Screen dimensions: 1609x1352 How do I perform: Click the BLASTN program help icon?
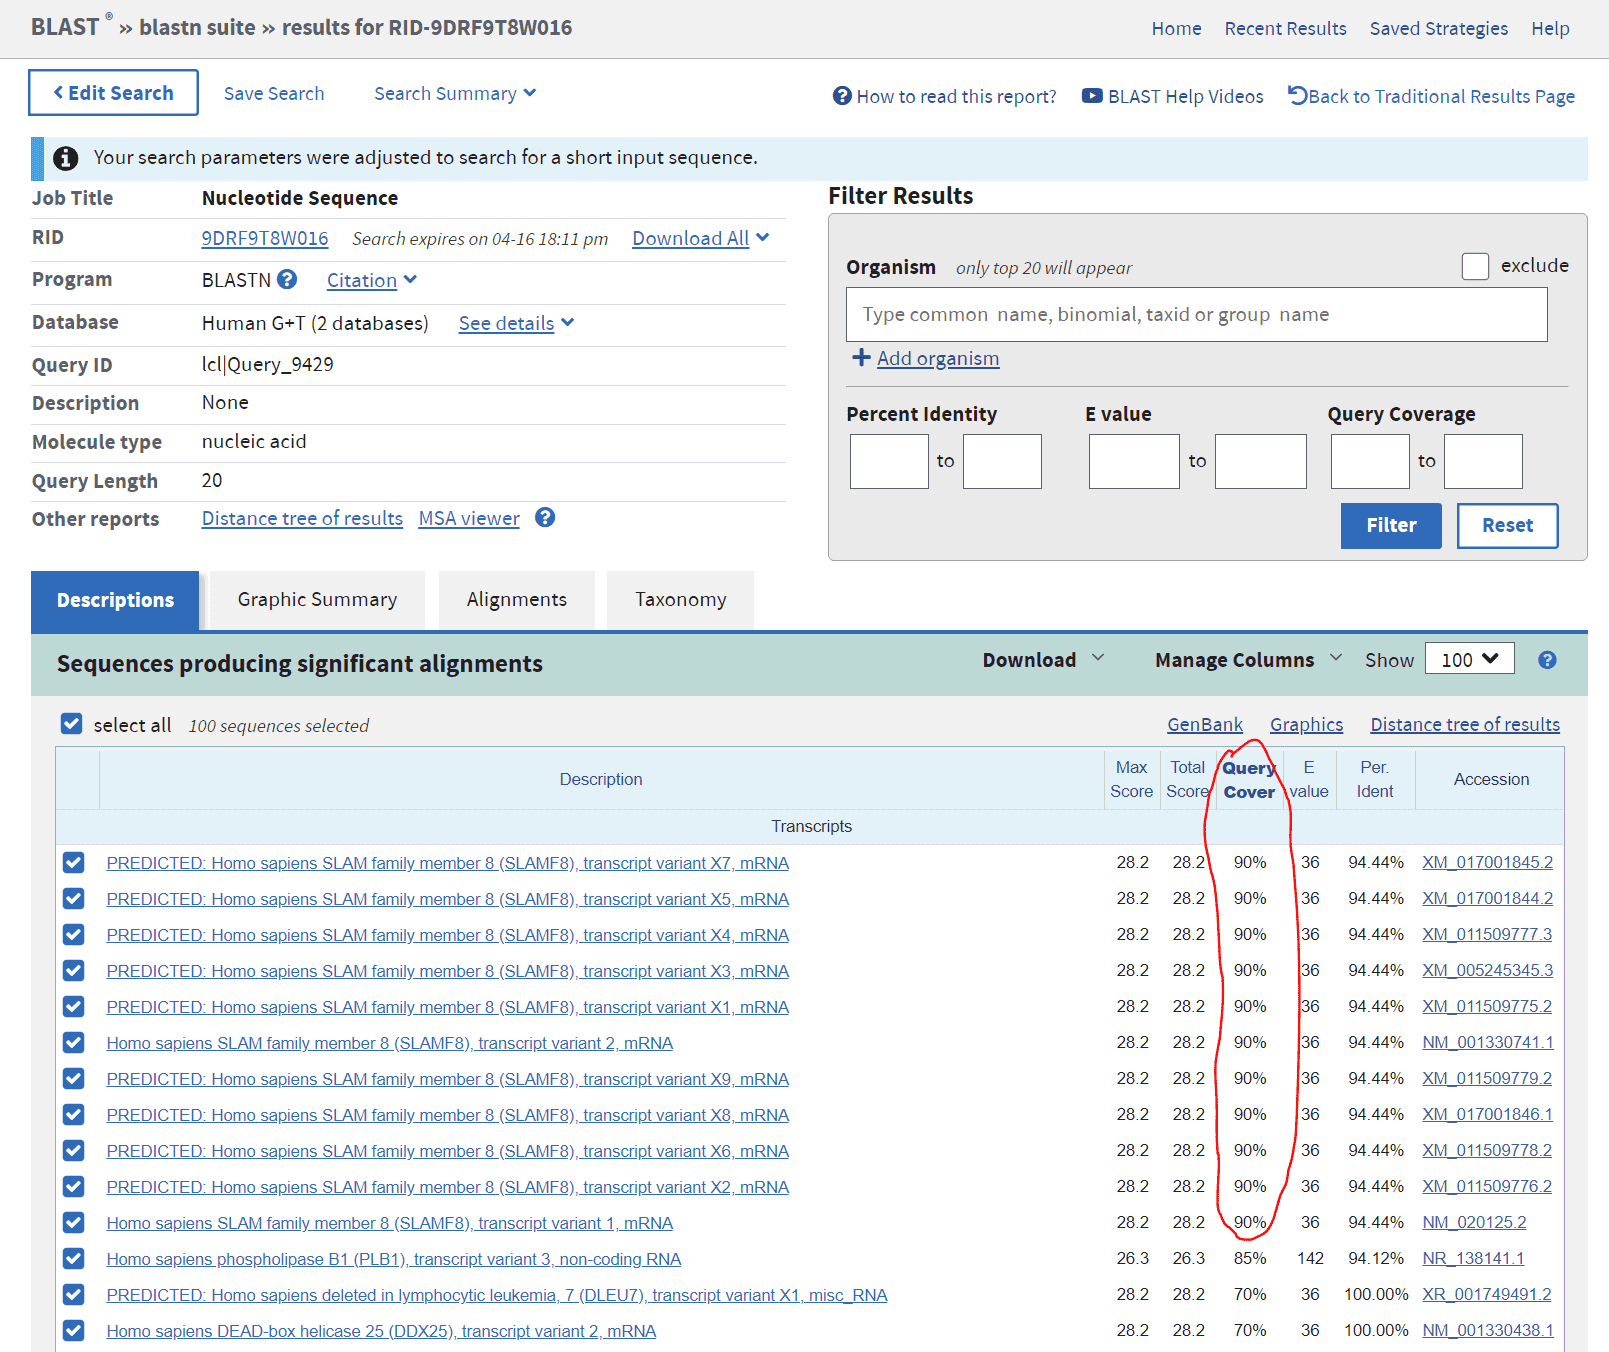[287, 280]
